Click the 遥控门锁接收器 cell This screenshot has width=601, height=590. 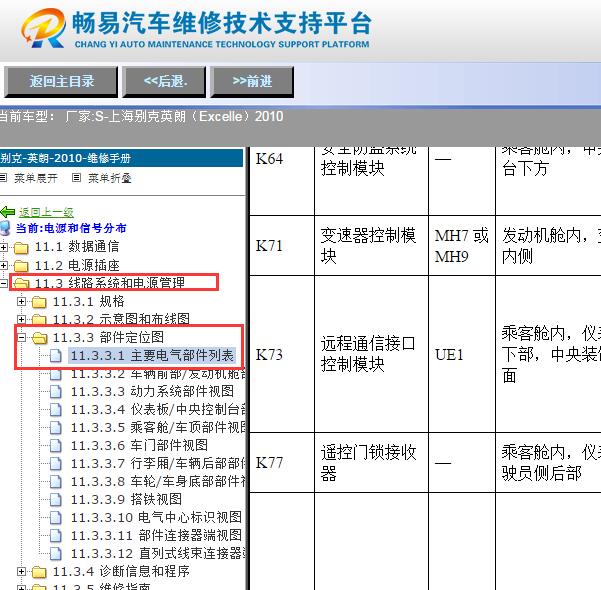point(371,463)
